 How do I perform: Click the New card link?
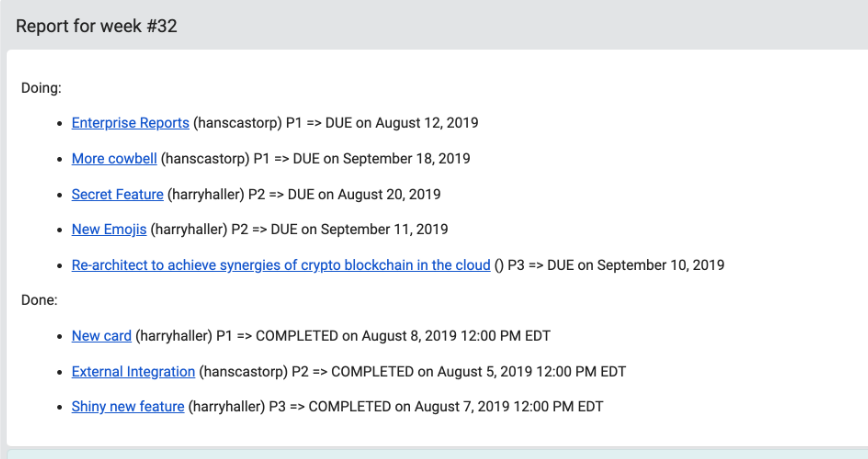click(x=101, y=336)
